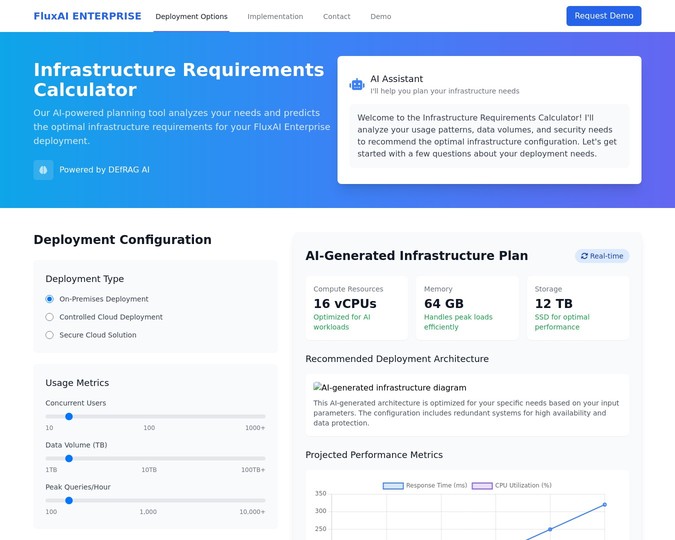The height and width of the screenshot is (540, 675).
Task: Click the 'Infrastructure Requirements Calculator' title
Action: 179,80
